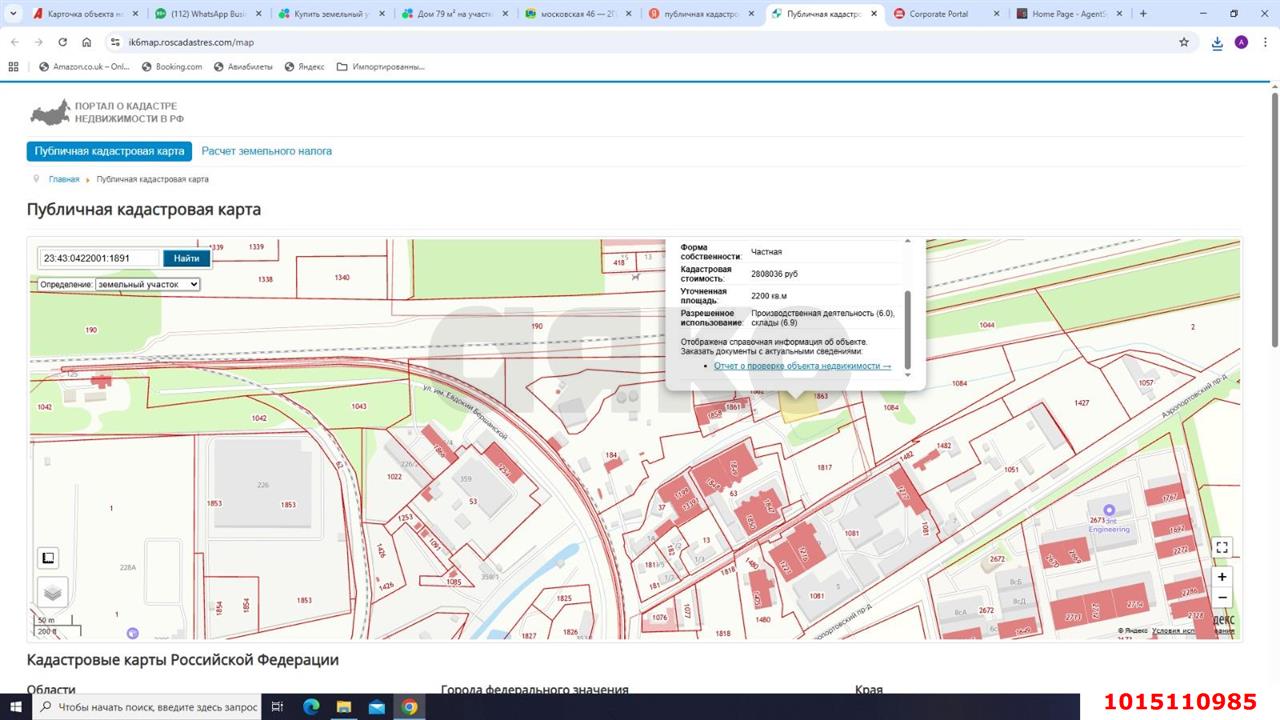This screenshot has width=1280, height=720.
Task: Zoom in the map with plus button
Action: (x=1221, y=577)
